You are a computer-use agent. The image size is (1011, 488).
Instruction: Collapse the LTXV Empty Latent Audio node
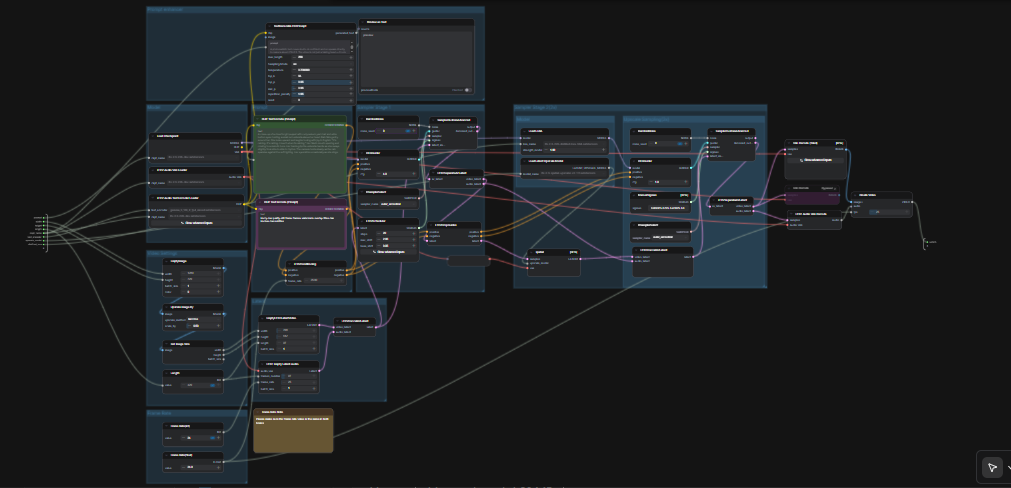(263, 364)
